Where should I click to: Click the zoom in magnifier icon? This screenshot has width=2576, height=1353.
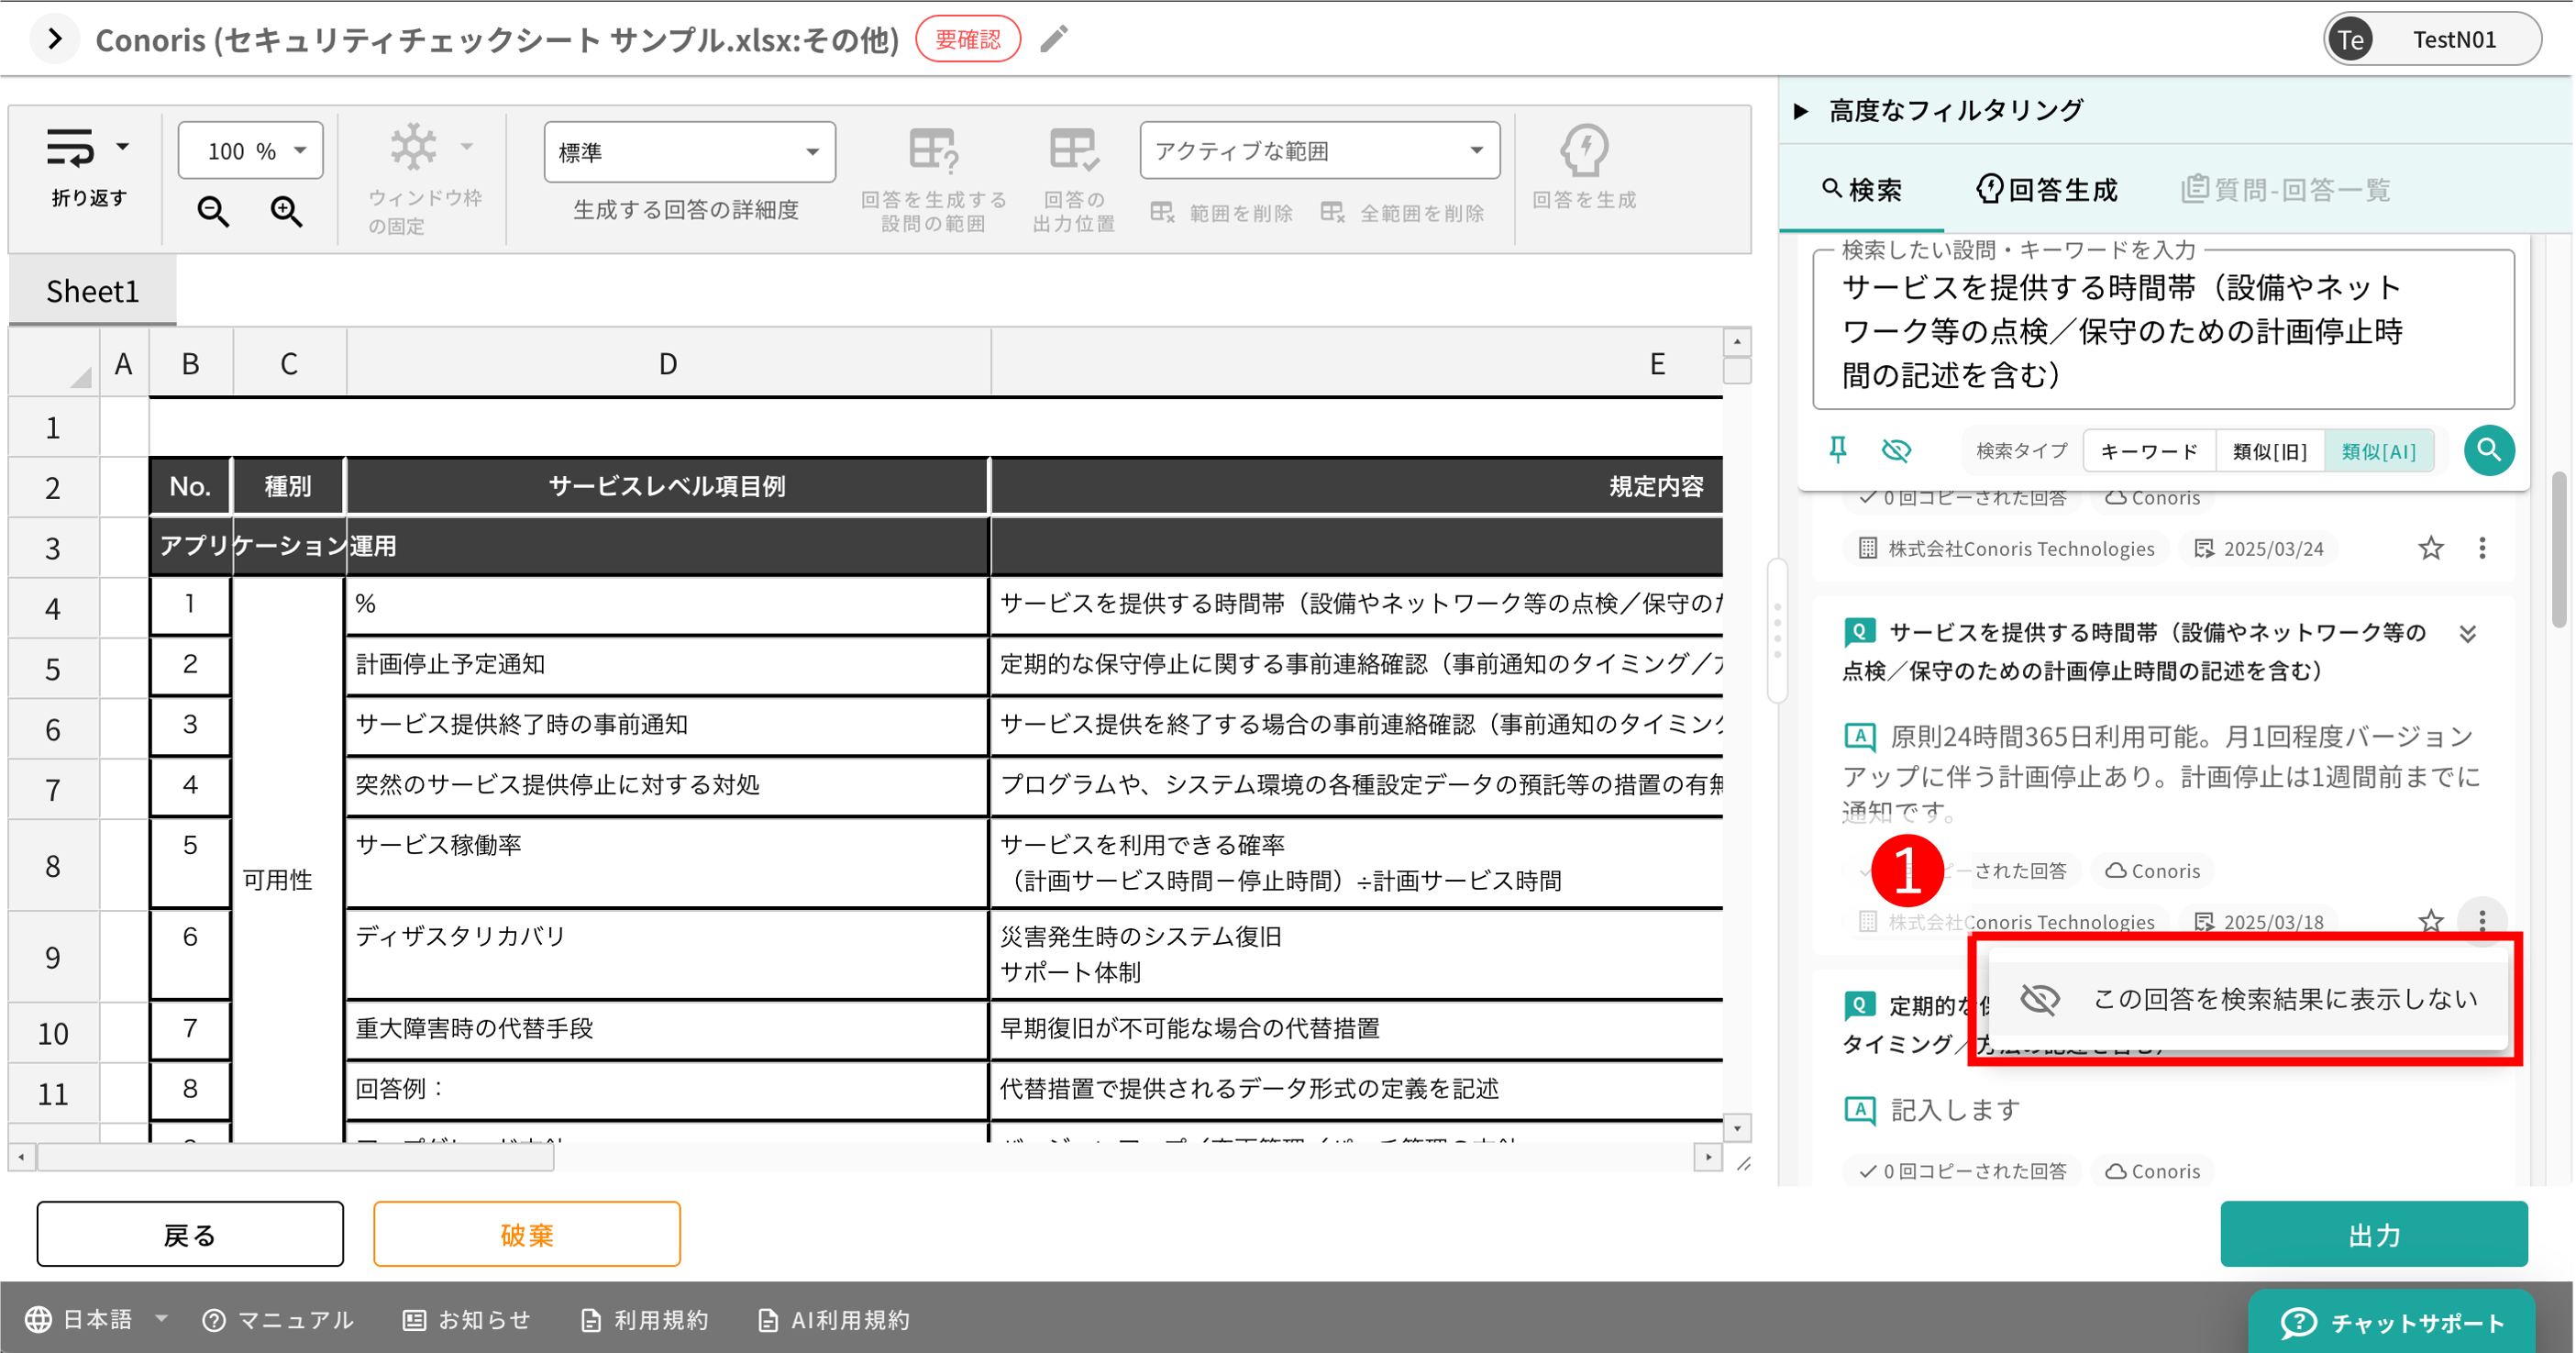[x=286, y=211]
